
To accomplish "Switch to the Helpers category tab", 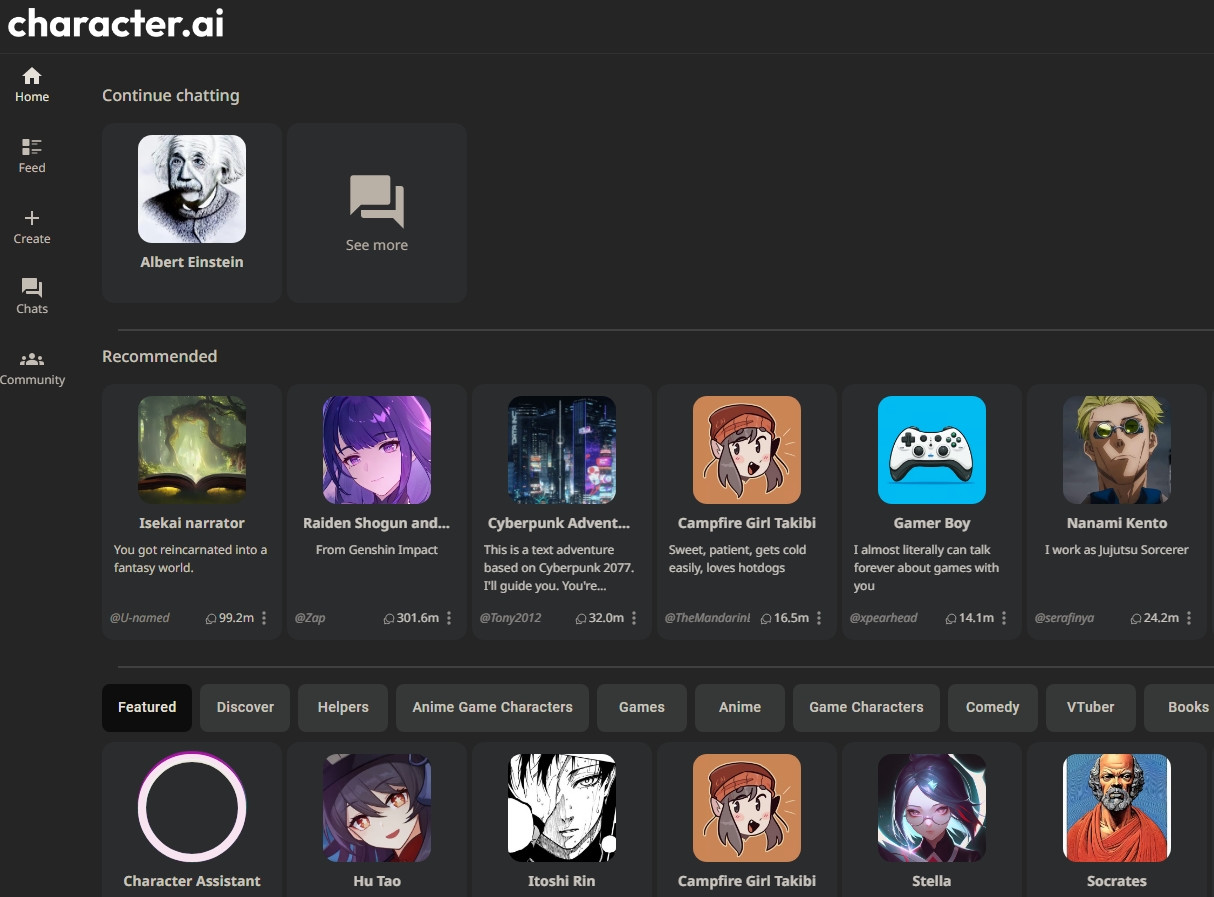I will (343, 707).
